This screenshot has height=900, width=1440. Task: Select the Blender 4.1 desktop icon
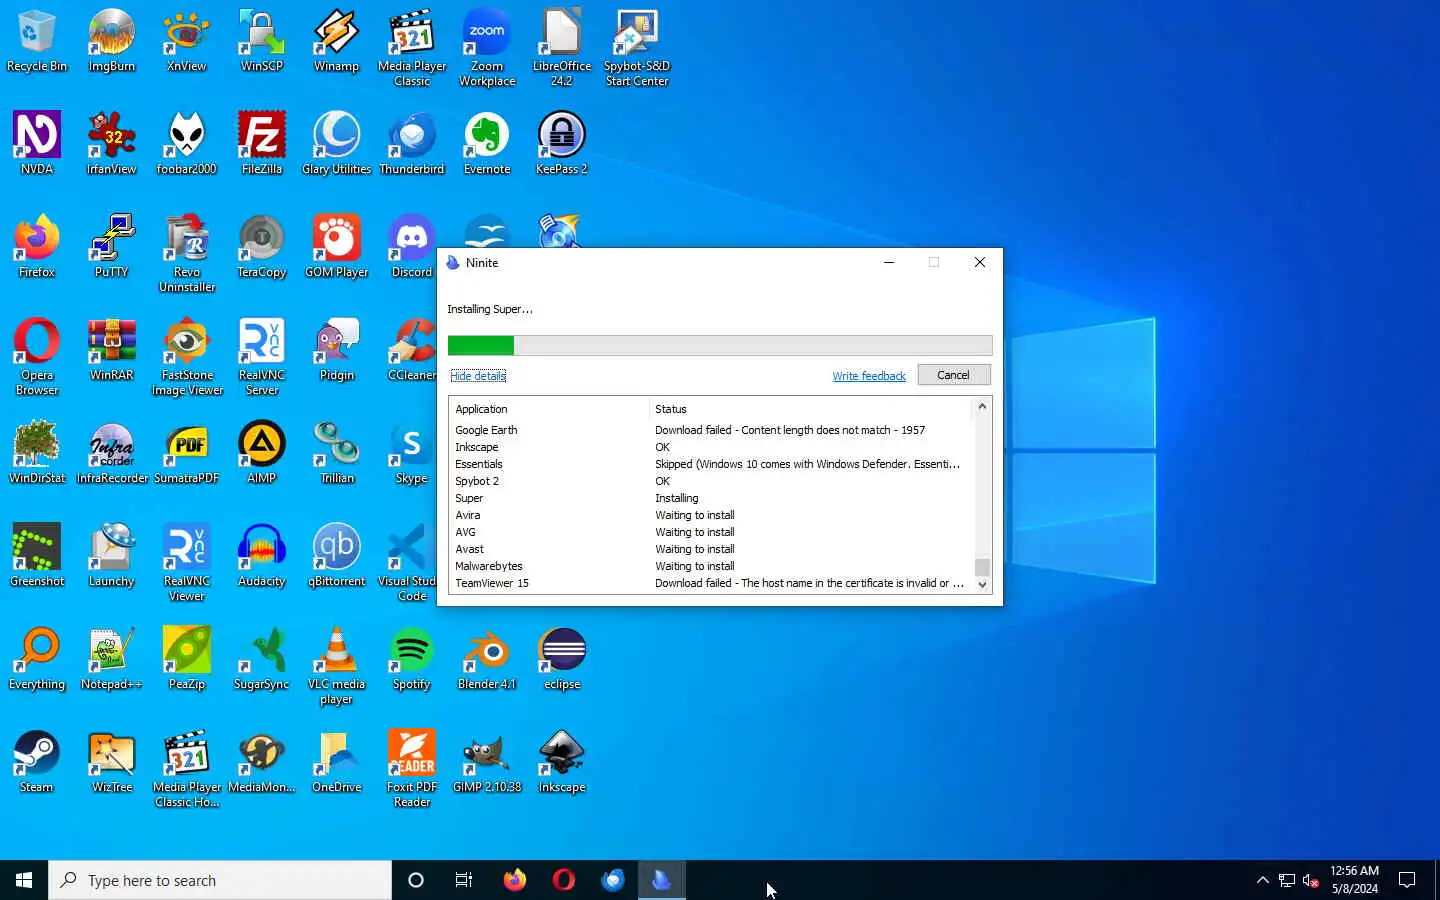tap(487, 659)
